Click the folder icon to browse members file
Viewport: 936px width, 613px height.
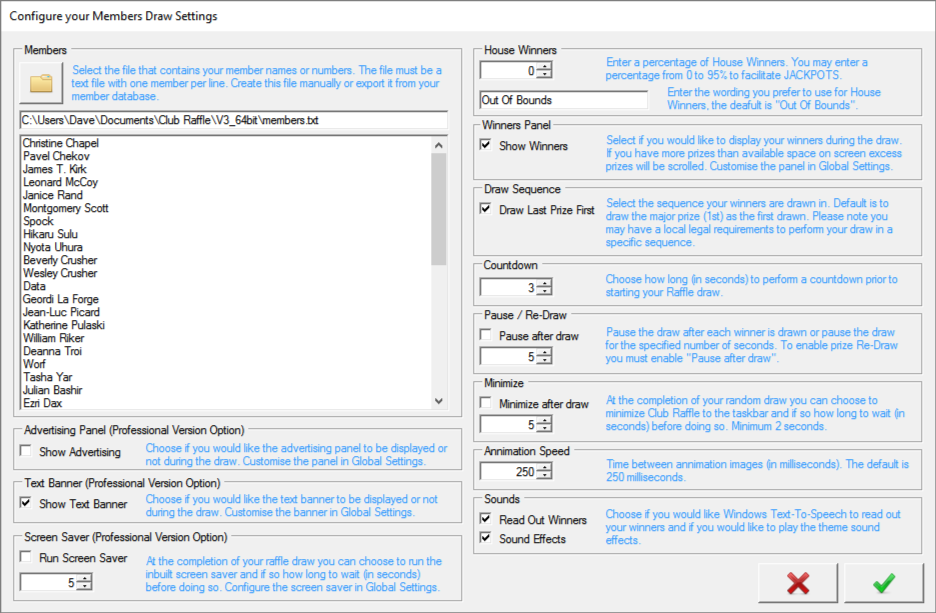pos(41,84)
